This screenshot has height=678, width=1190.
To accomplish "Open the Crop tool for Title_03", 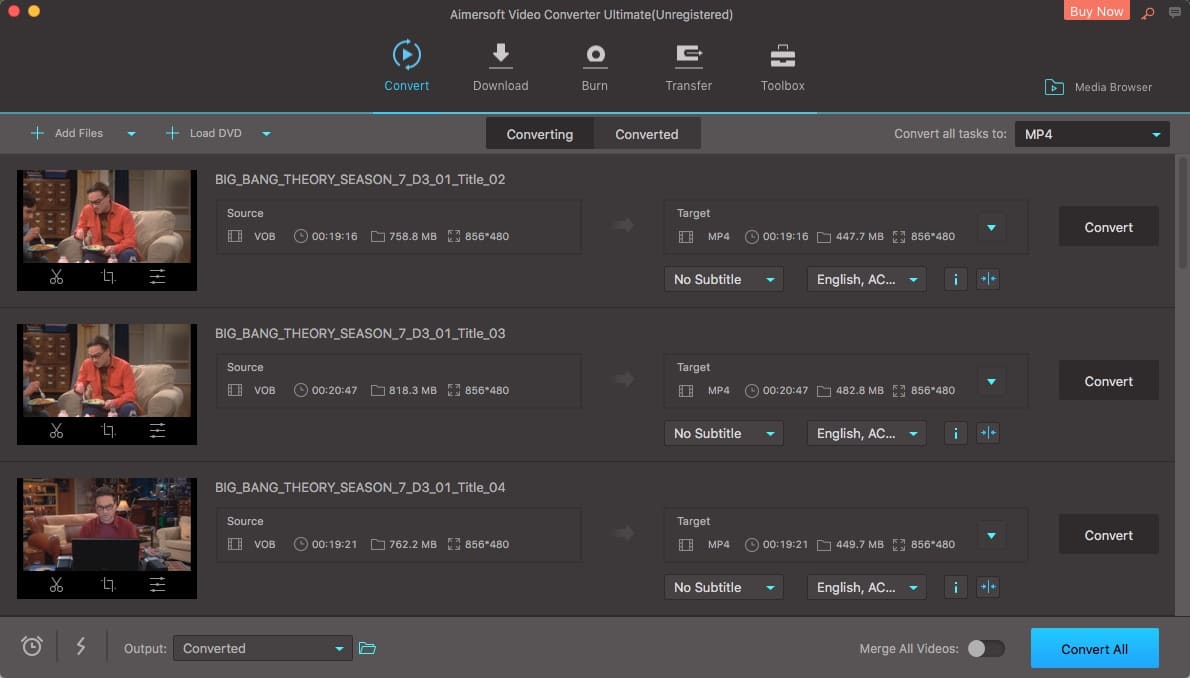I will (x=107, y=430).
